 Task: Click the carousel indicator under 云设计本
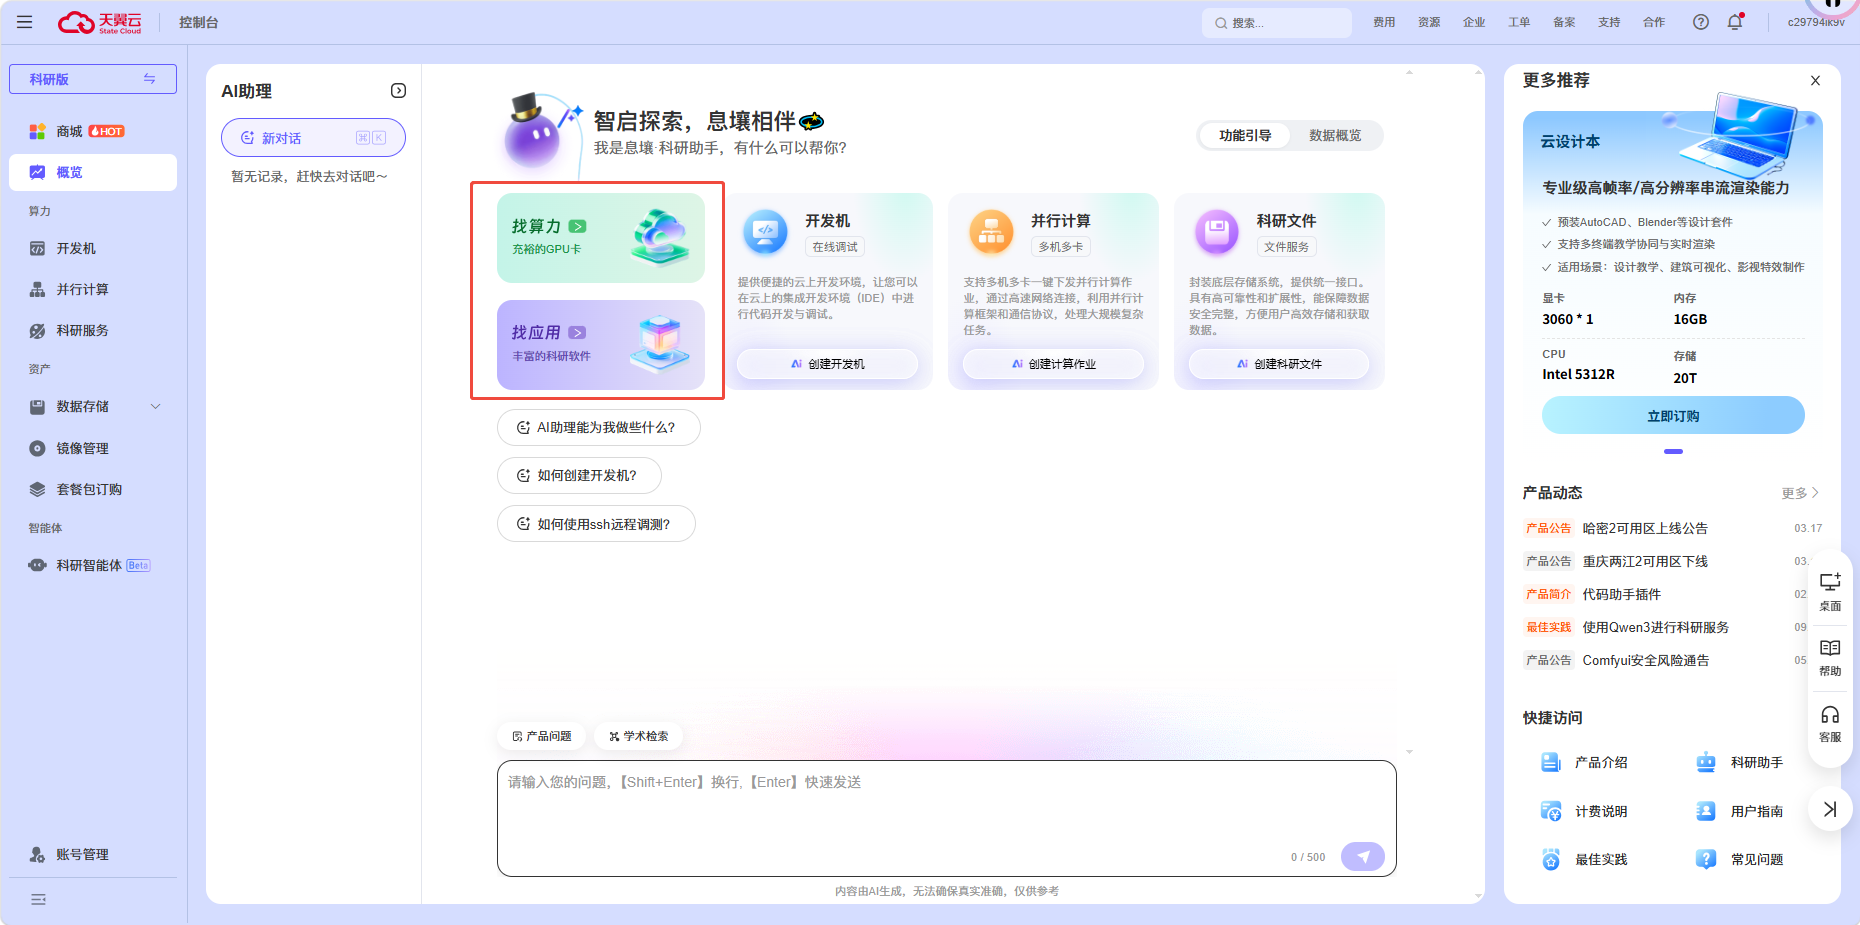click(1673, 452)
